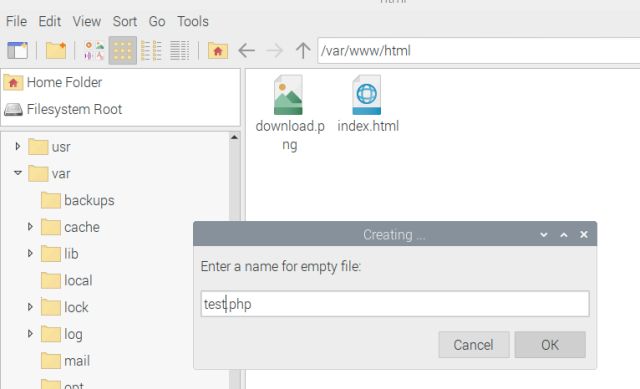
Task: Switch to compact list view
Action: coord(151,51)
